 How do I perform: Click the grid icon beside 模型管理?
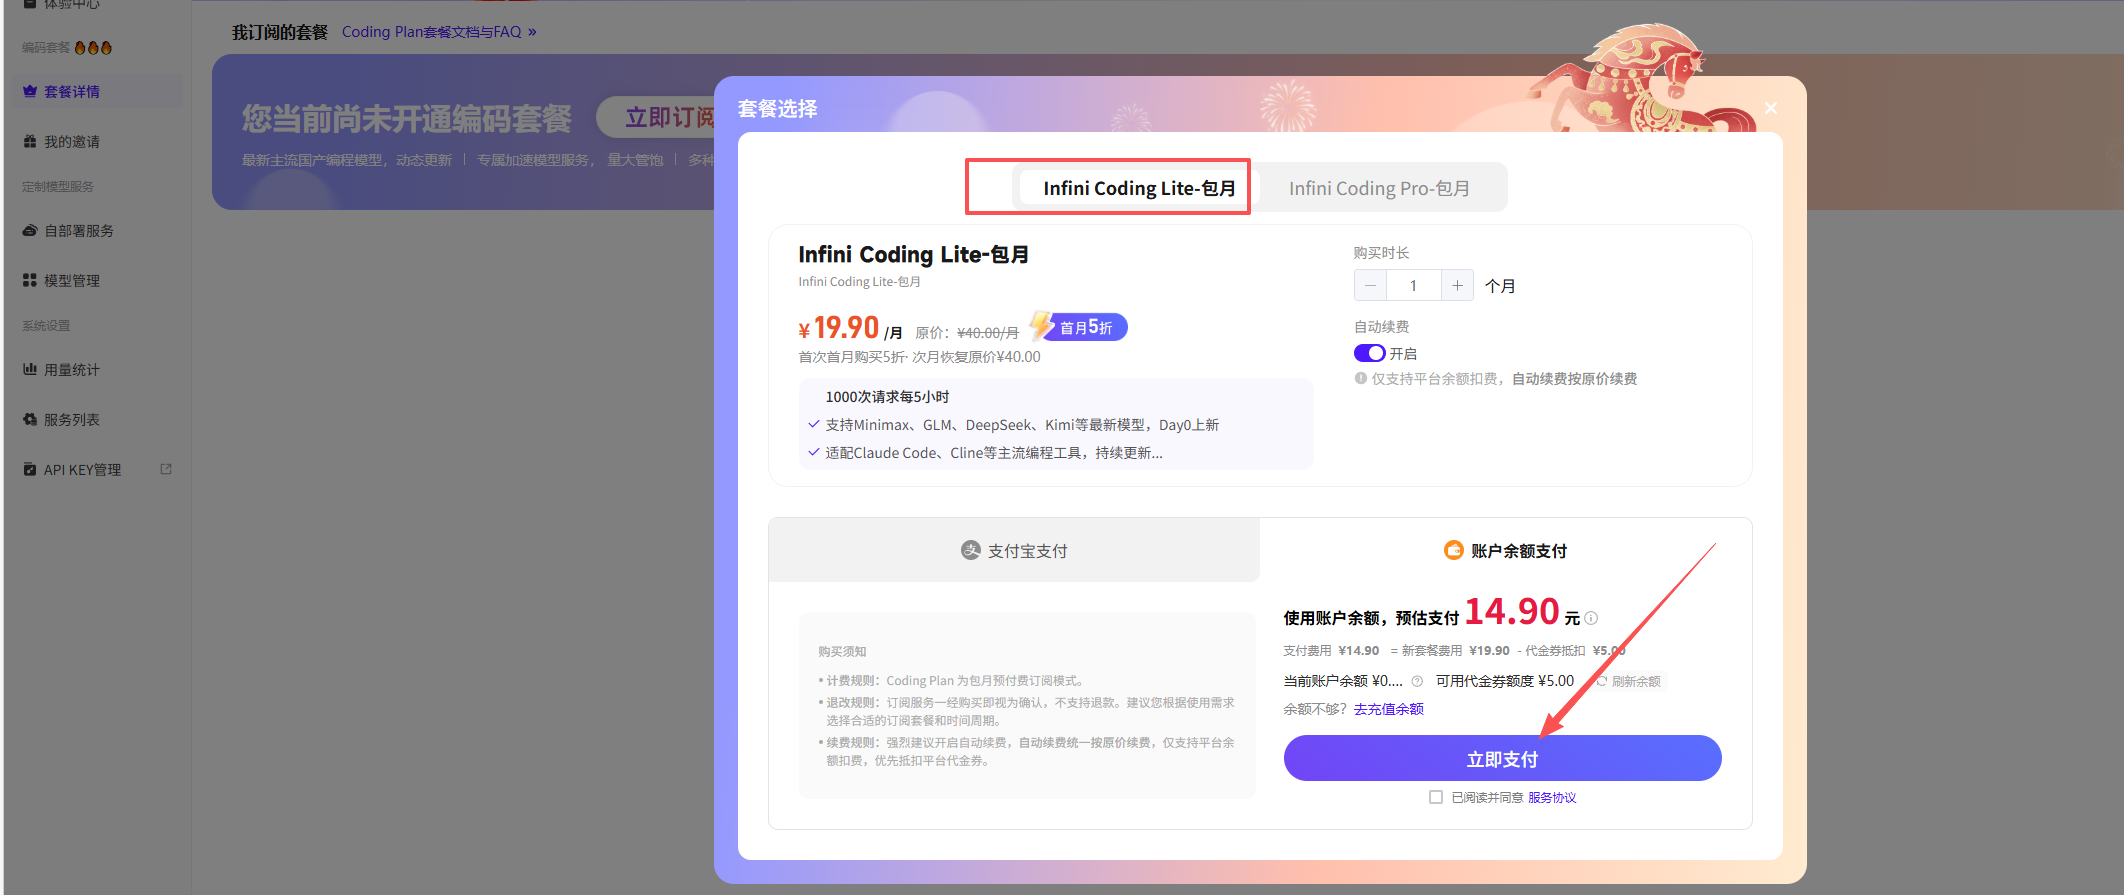coord(30,280)
